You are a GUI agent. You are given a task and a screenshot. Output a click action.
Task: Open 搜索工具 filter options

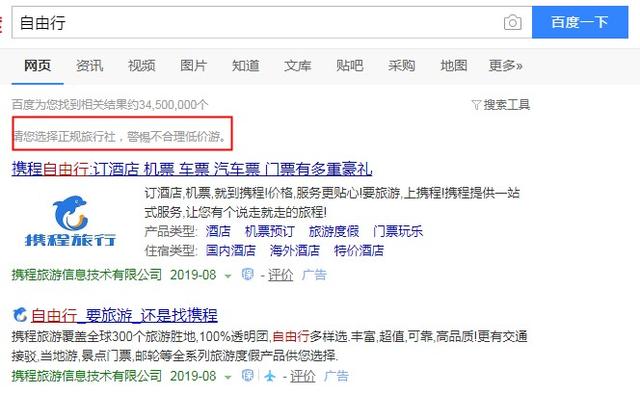[507, 105]
